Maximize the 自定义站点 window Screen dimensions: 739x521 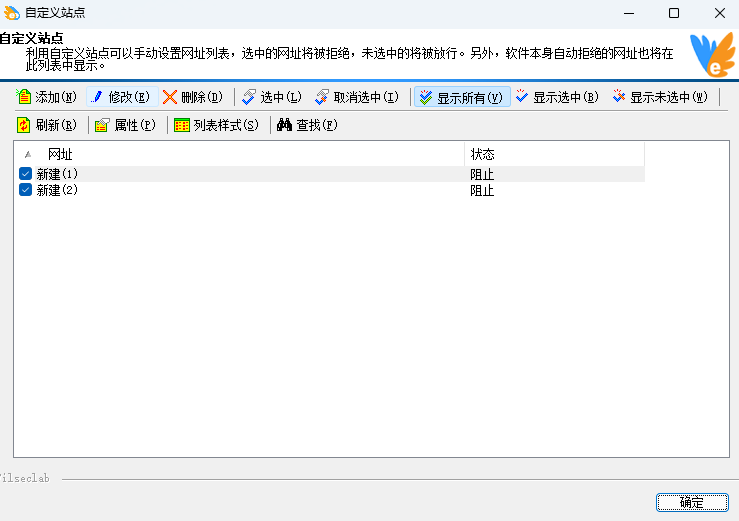point(674,13)
